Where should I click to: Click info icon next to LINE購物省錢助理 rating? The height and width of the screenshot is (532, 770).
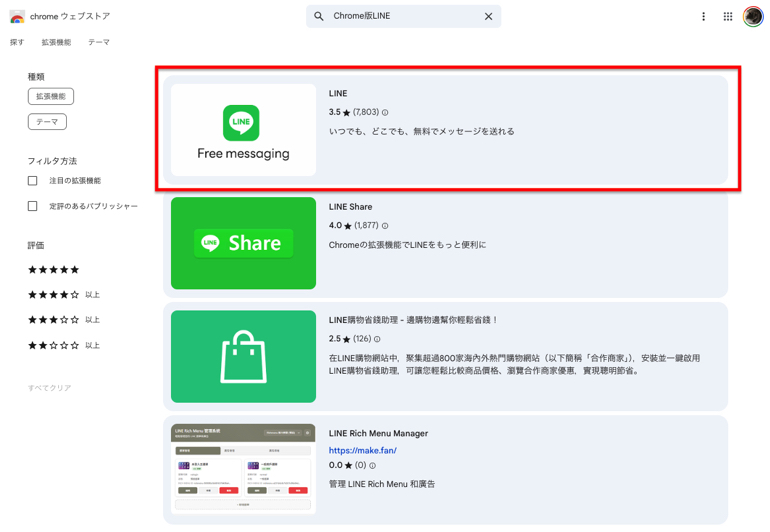(x=377, y=339)
